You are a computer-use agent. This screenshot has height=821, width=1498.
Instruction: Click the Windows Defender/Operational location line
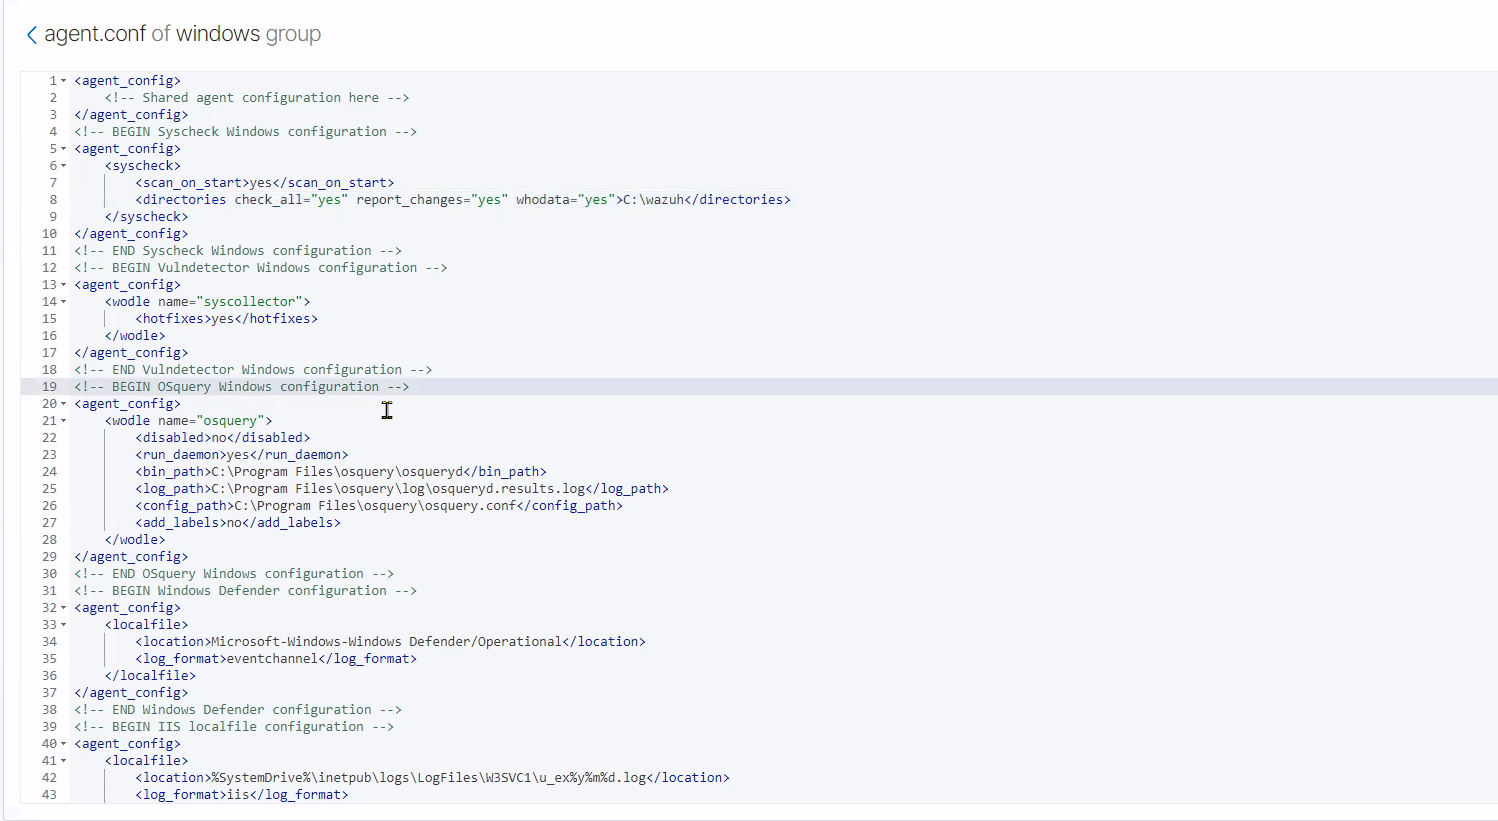point(391,641)
